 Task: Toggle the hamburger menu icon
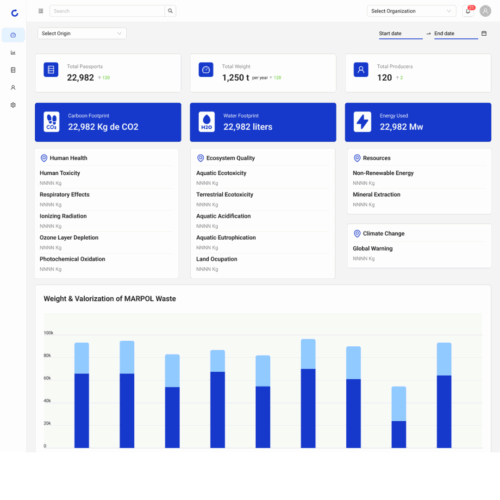point(41,11)
